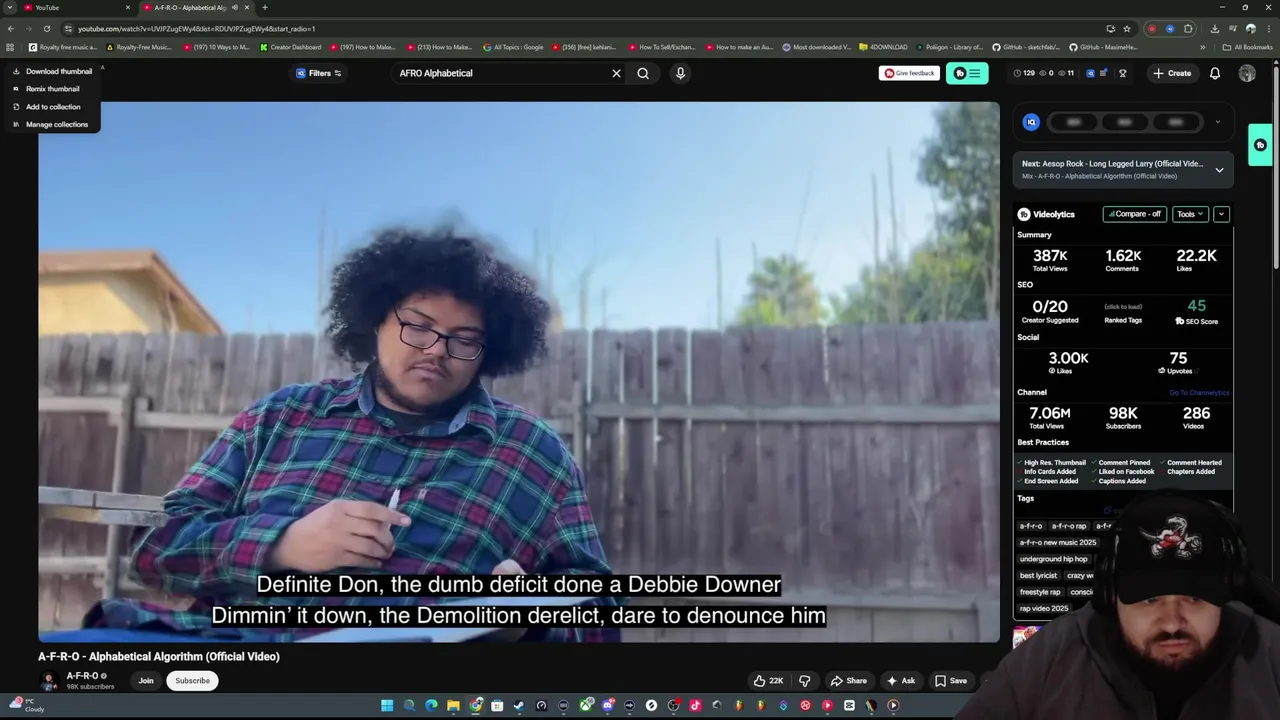Click the rap video 2025 tag
Screen dimensions: 1280x720
pos(1044,608)
